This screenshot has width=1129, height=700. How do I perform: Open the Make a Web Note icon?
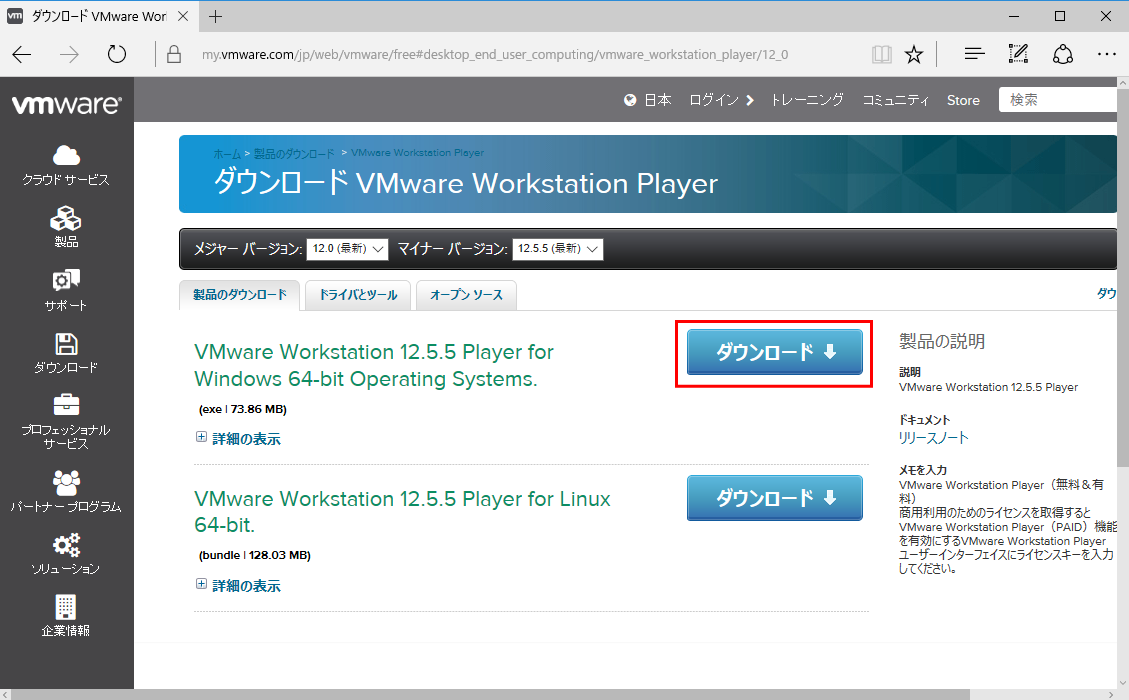(1018, 54)
